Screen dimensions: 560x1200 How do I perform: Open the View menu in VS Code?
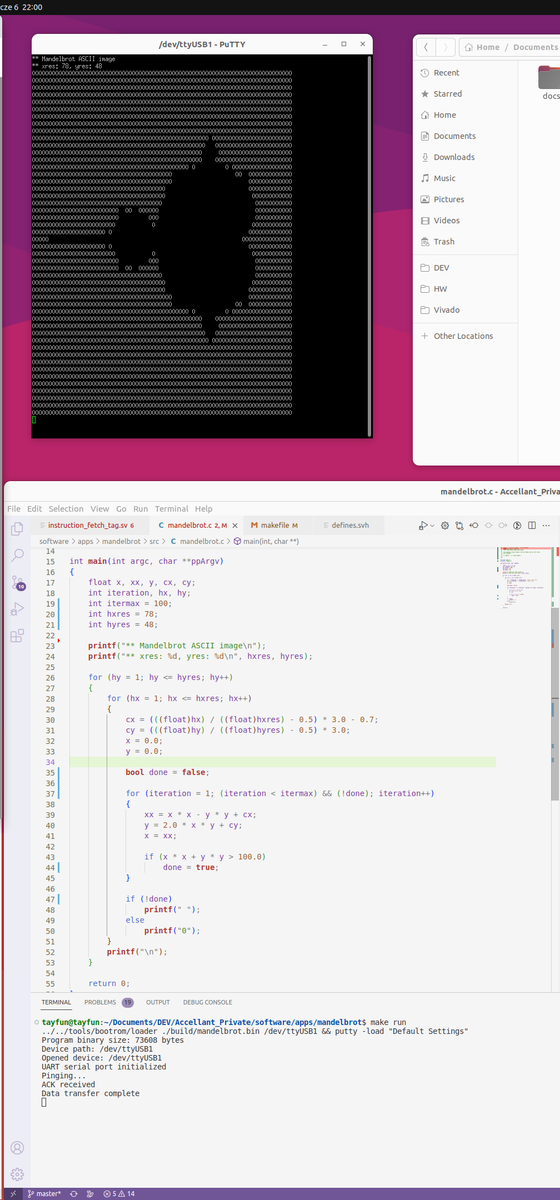point(100,509)
